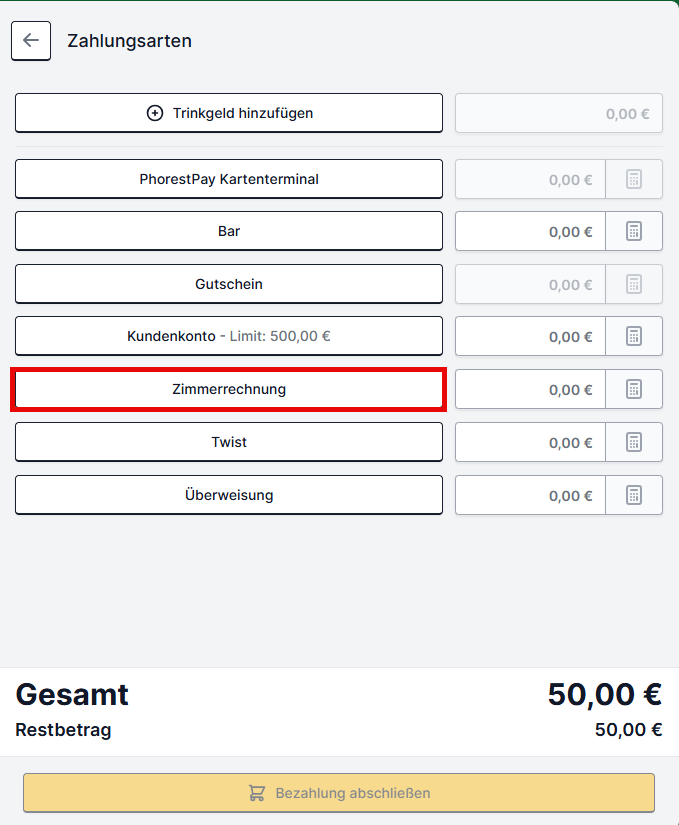Open calculator for Überweisung amount
Screen dimensions: 679x825
pos(634,495)
